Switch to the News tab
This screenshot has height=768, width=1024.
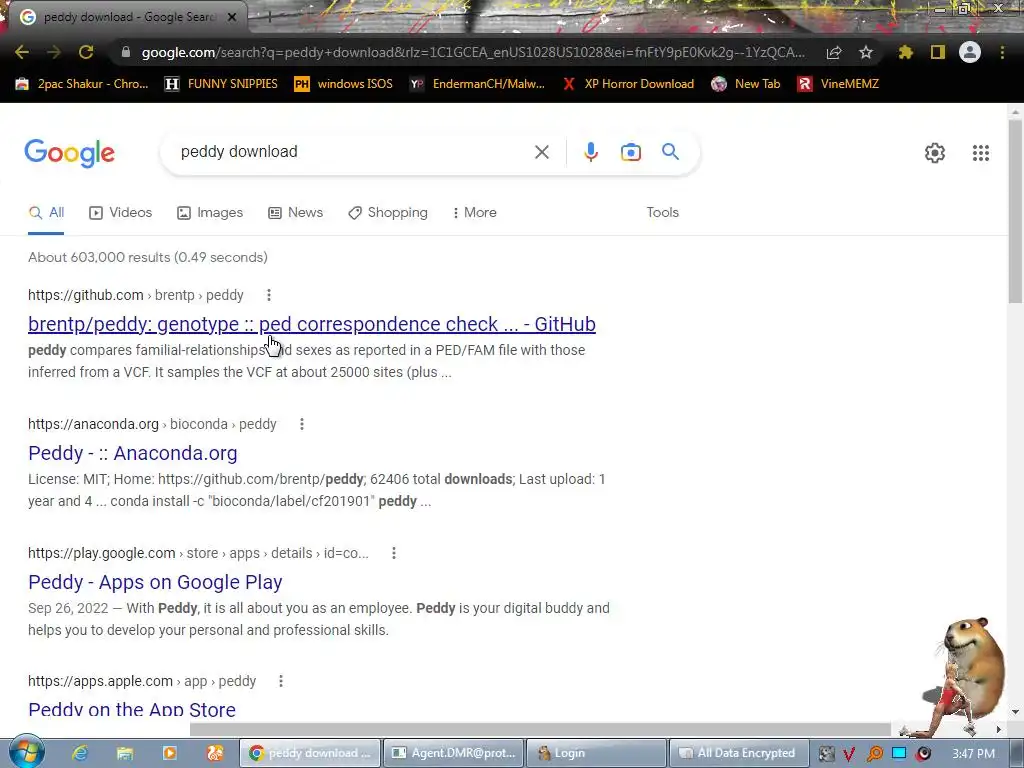[295, 212]
